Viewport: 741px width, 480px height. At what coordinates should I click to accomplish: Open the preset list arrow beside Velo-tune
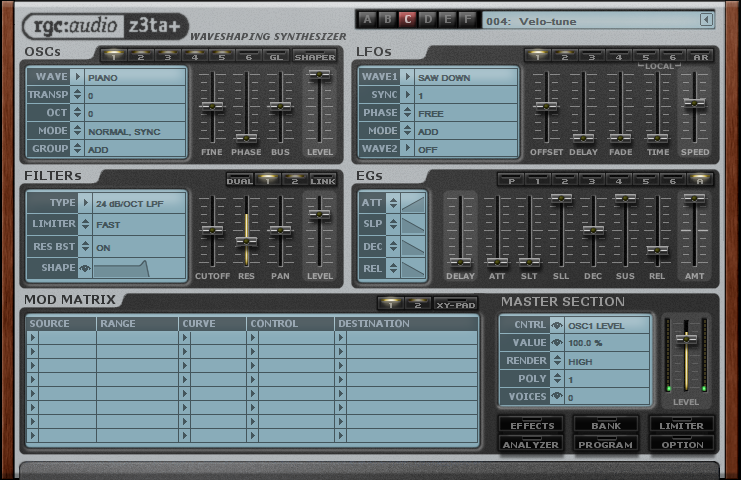click(x=707, y=19)
